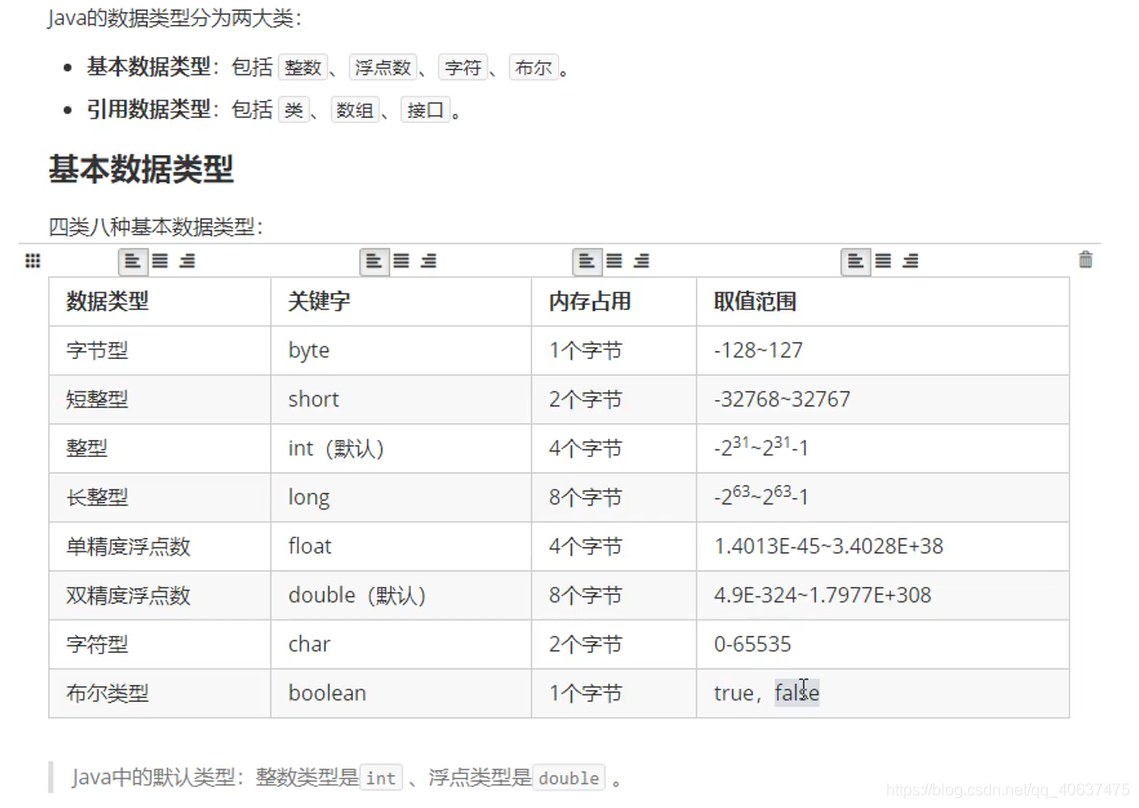Click the short keyword cell
This screenshot has width=1139, height=808.
pos(401,400)
